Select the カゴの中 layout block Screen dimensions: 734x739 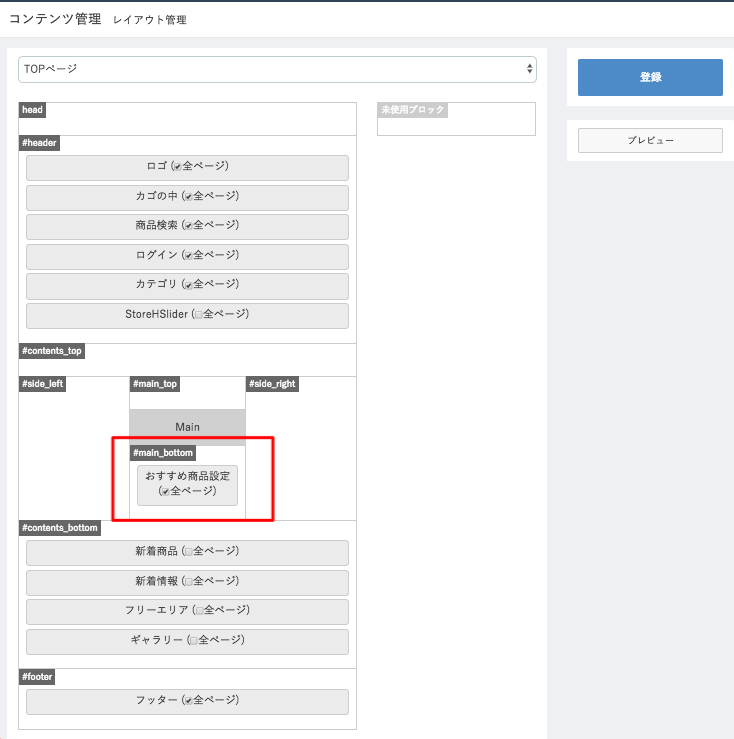187,197
